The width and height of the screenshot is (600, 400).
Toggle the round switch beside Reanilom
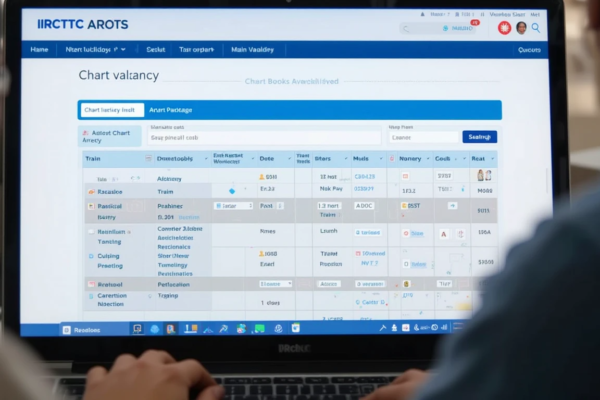pos(91,232)
